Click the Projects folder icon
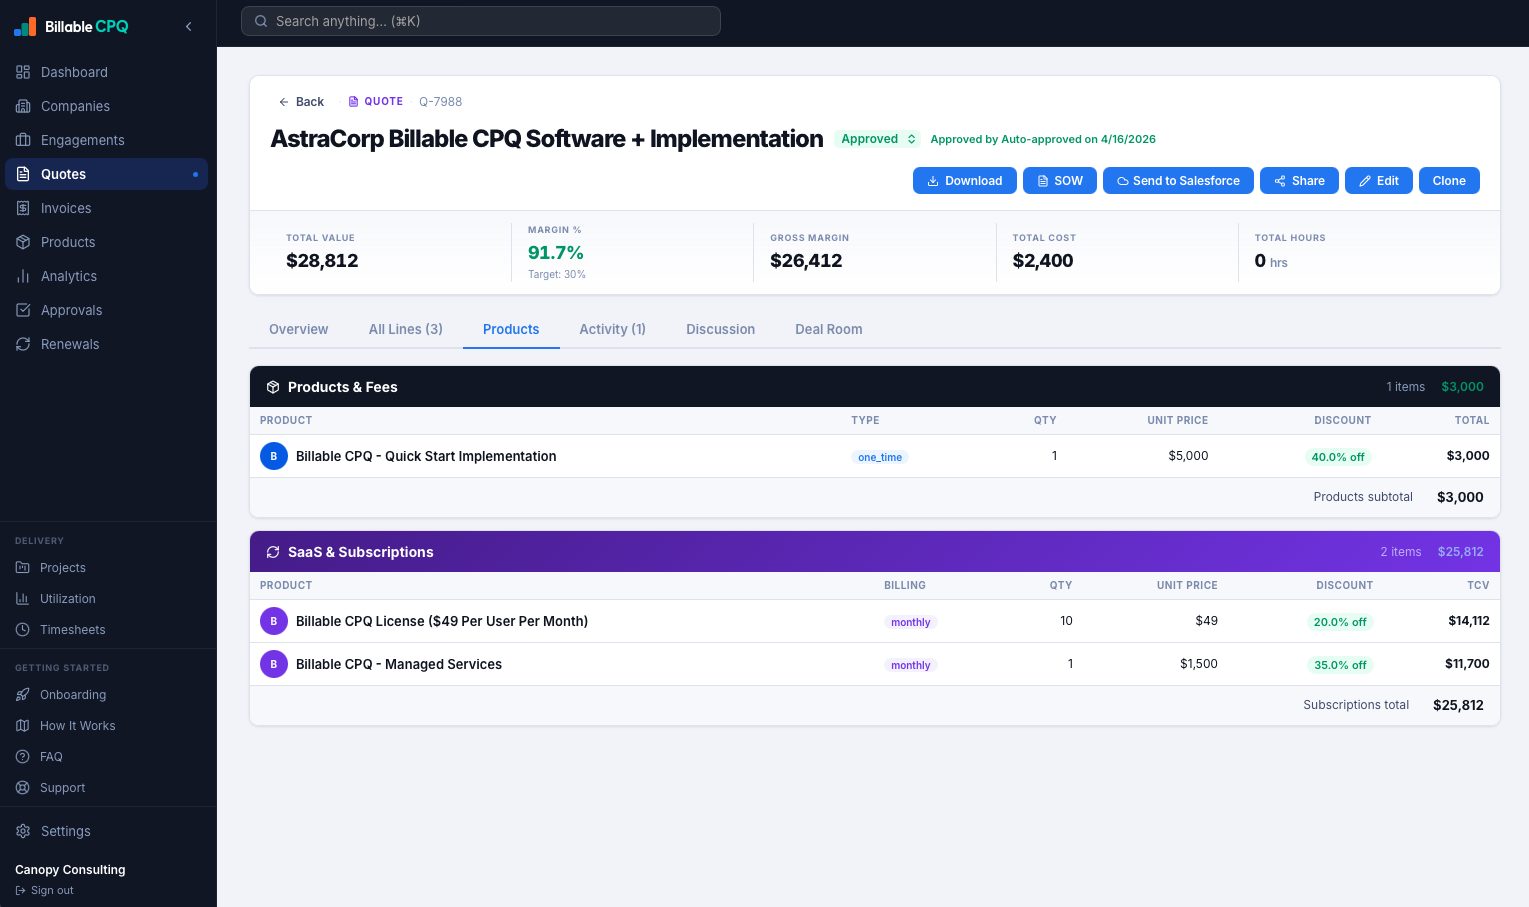Screen dimensions: 1529x907 coord(23,567)
